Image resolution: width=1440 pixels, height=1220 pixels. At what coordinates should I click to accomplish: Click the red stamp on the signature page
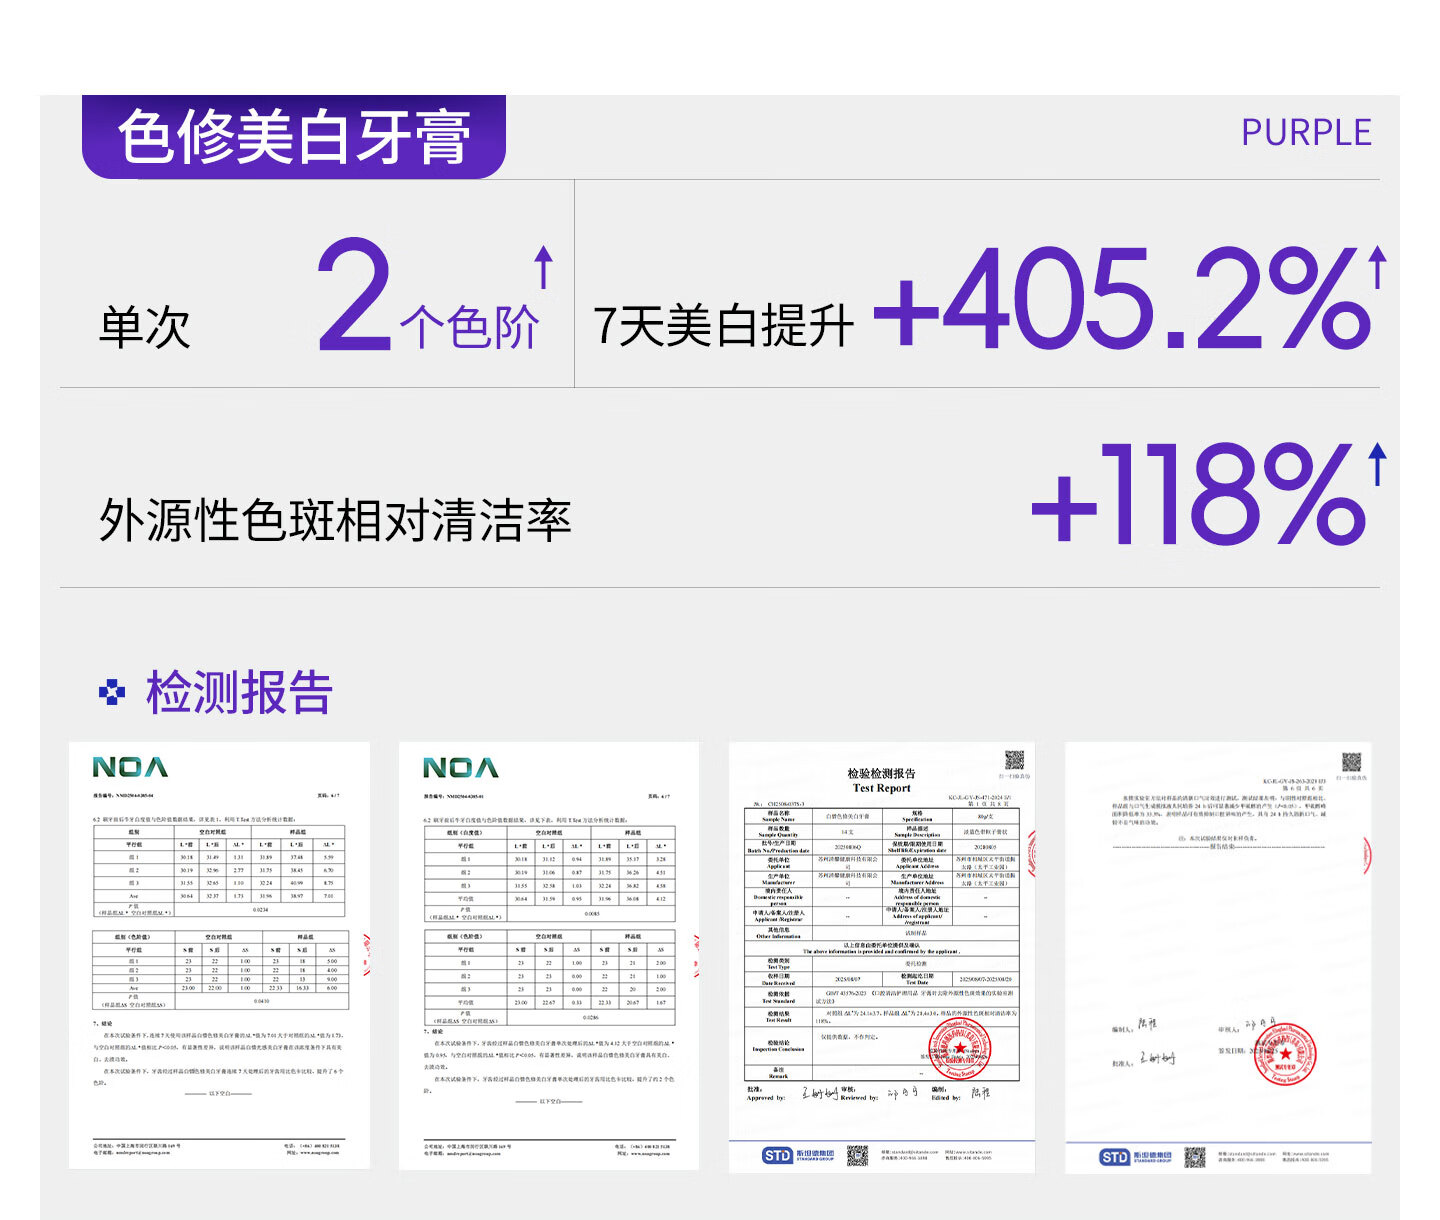pyautogui.click(x=1284, y=1054)
